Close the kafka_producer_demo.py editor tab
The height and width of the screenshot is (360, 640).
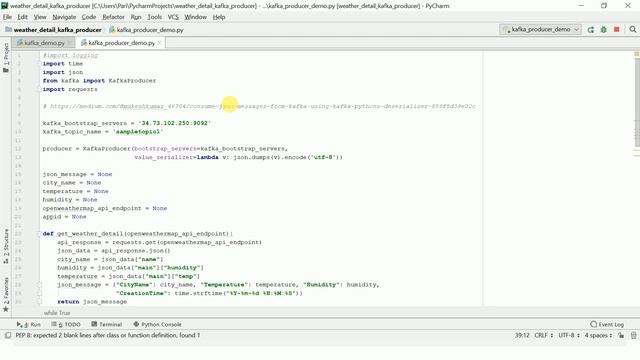(159, 42)
